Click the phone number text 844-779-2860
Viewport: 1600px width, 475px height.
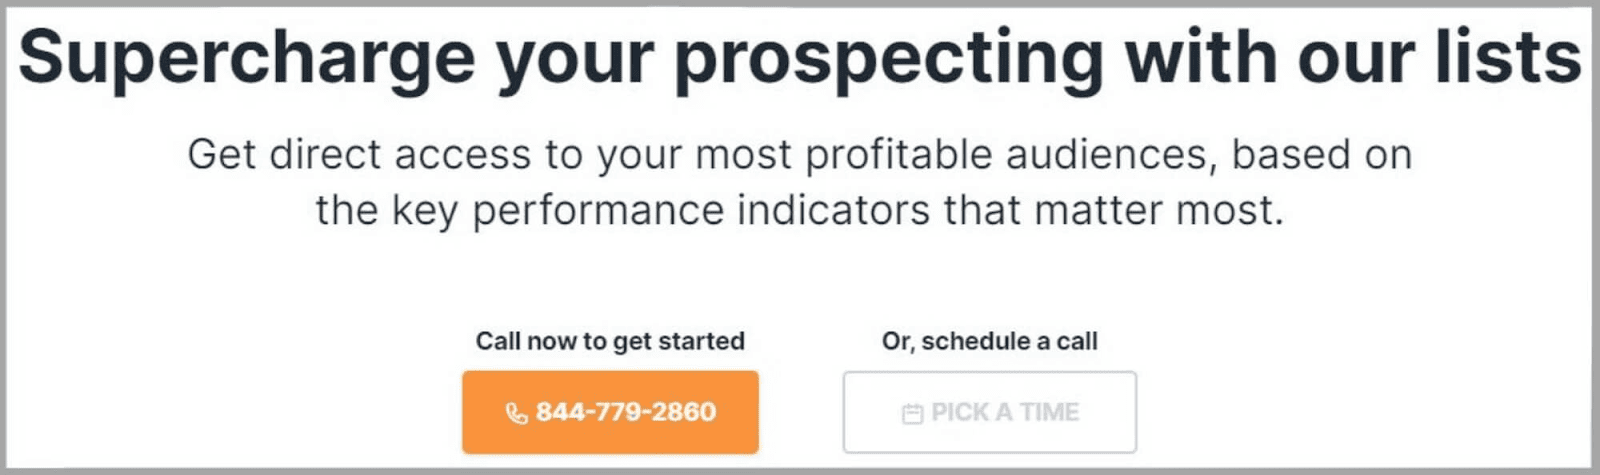626,412
